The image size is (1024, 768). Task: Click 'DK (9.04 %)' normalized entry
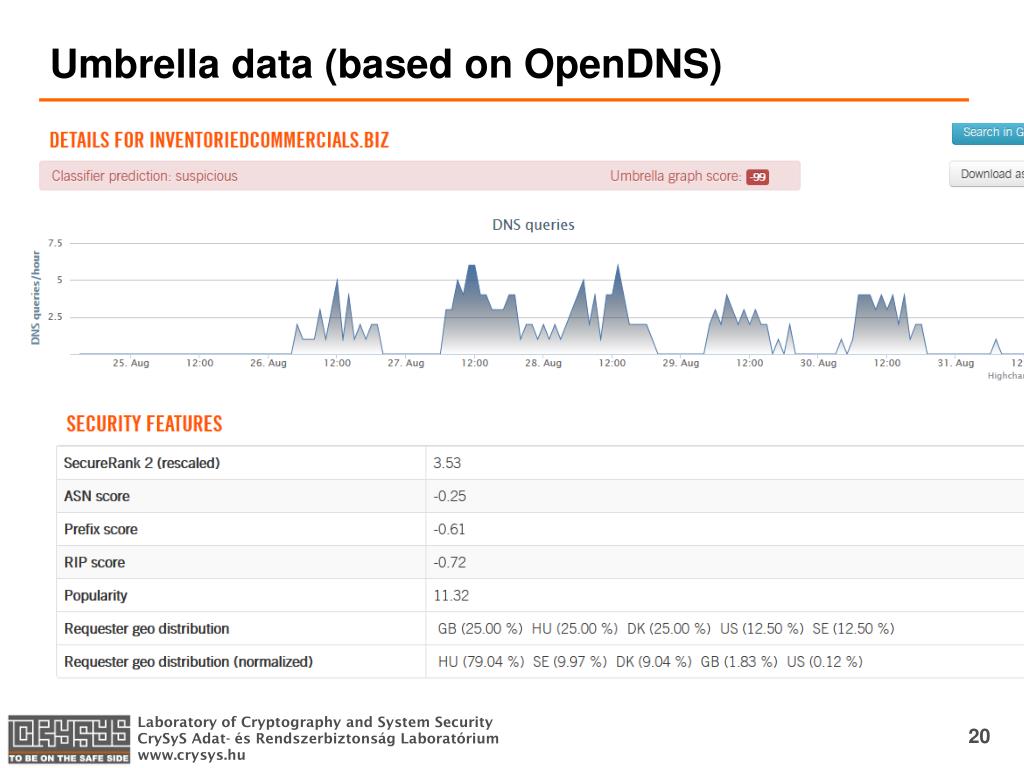click(x=654, y=662)
